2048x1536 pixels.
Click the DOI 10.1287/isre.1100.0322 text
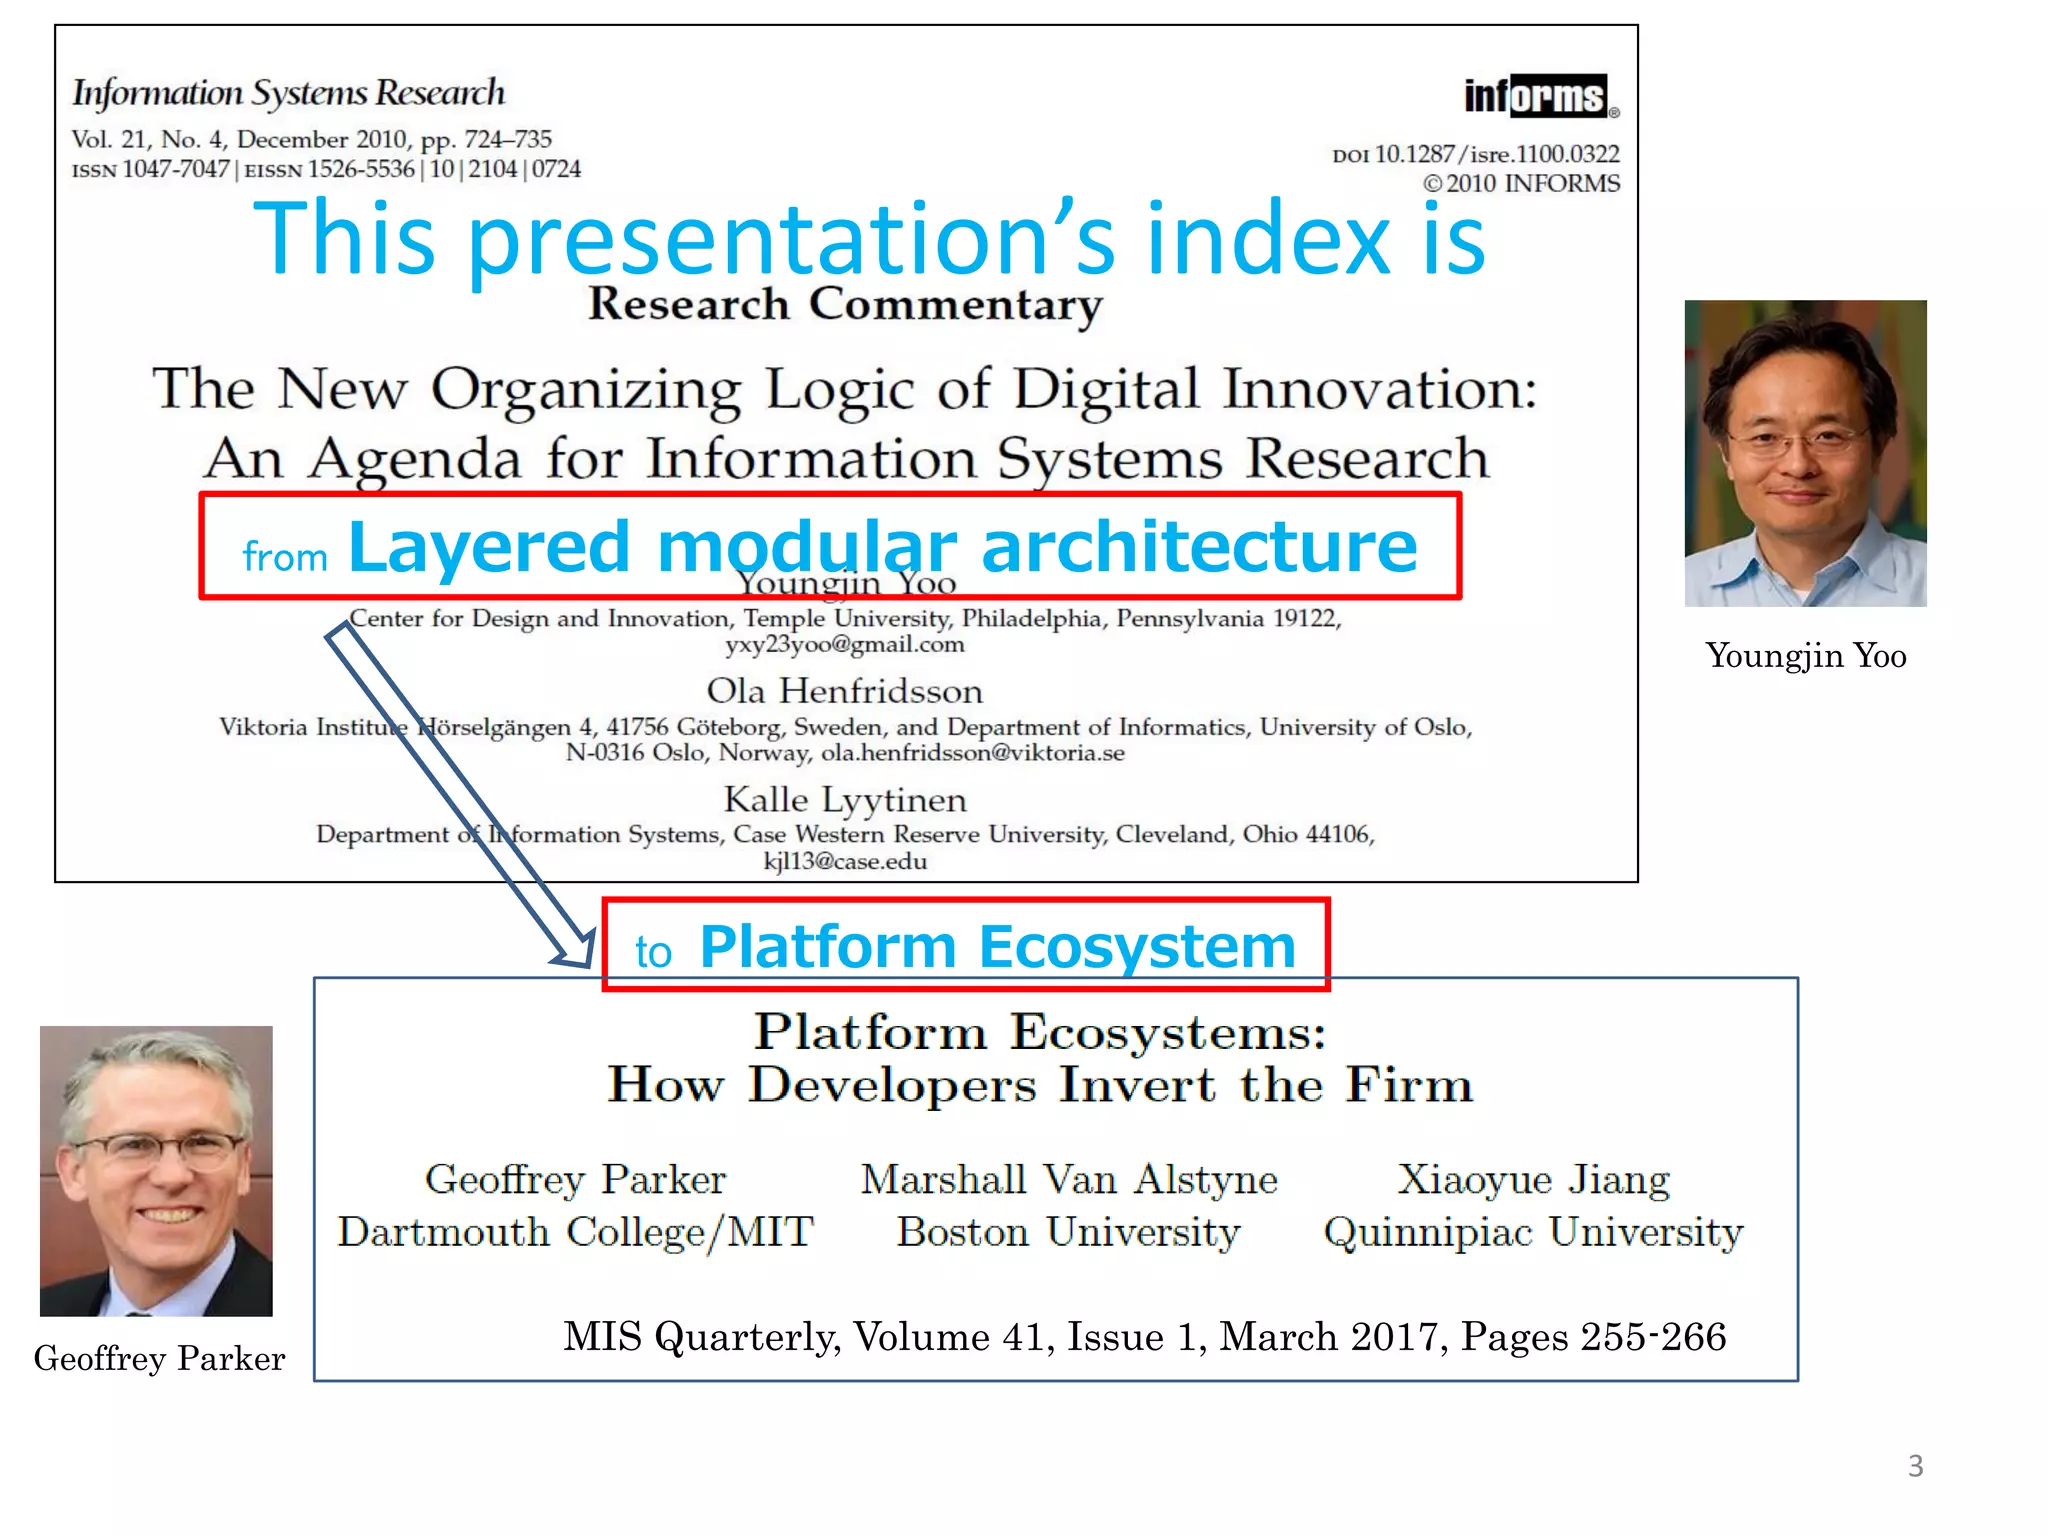(1475, 154)
